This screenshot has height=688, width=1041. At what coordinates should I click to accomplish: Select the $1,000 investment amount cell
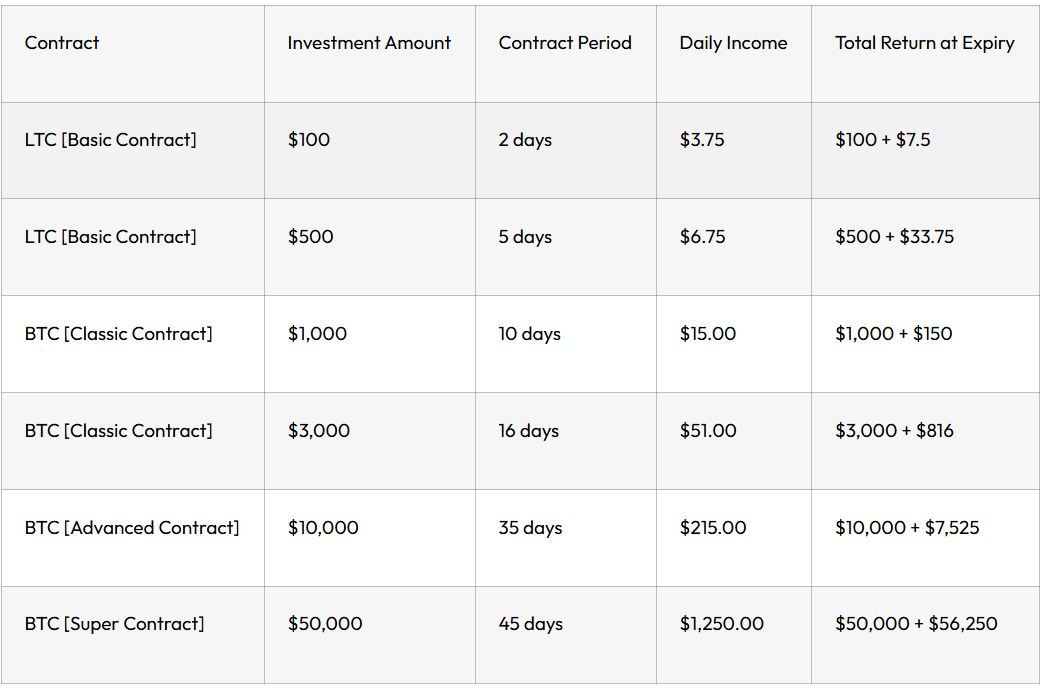(x=317, y=334)
